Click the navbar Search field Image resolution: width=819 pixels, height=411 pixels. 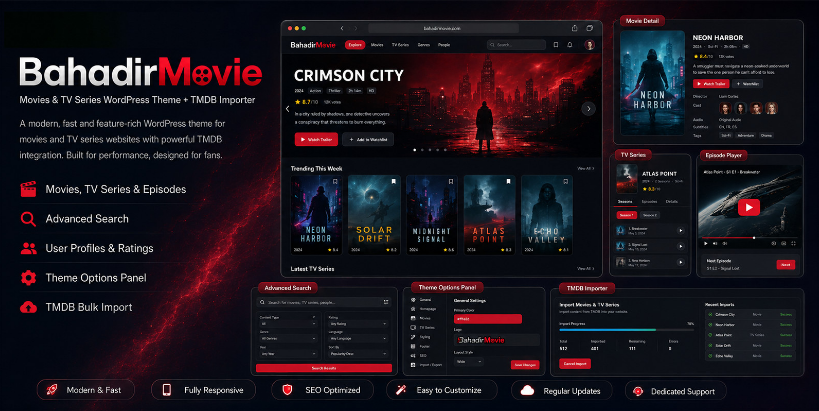[x=516, y=45]
